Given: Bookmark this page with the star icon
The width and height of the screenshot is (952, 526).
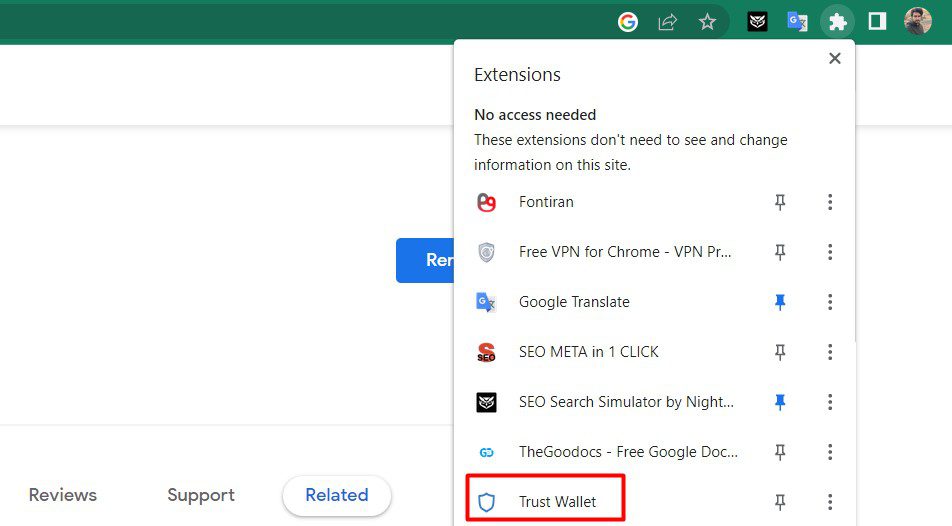Looking at the screenshot, I should click(x=707, y=21).
